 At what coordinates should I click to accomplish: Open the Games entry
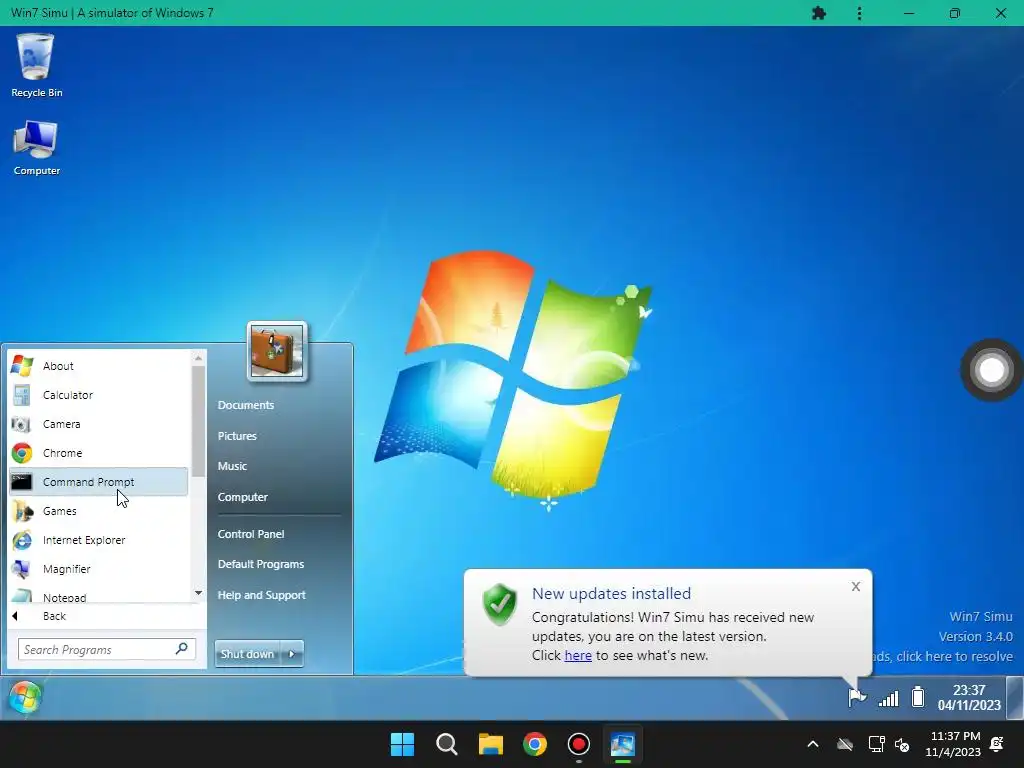(98, 511)
